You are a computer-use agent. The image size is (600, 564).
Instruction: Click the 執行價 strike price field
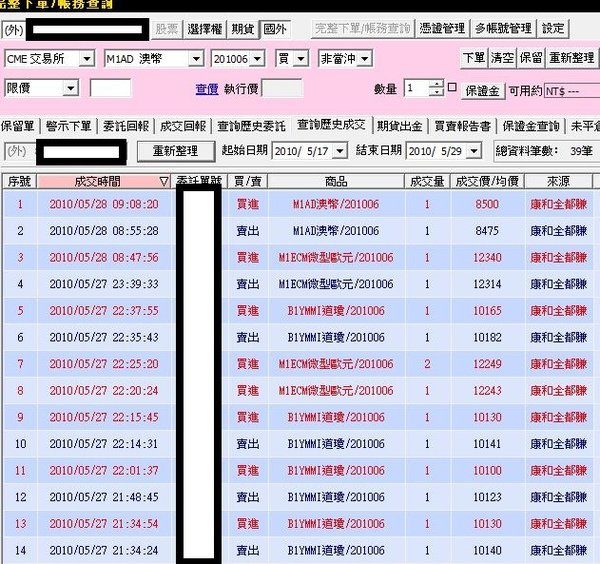pyautogui.click(x=282, y=88)
